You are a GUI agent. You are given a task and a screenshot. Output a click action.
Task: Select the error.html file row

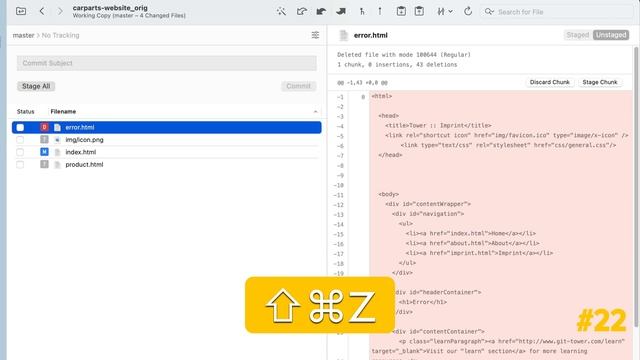tap(167, 127)
